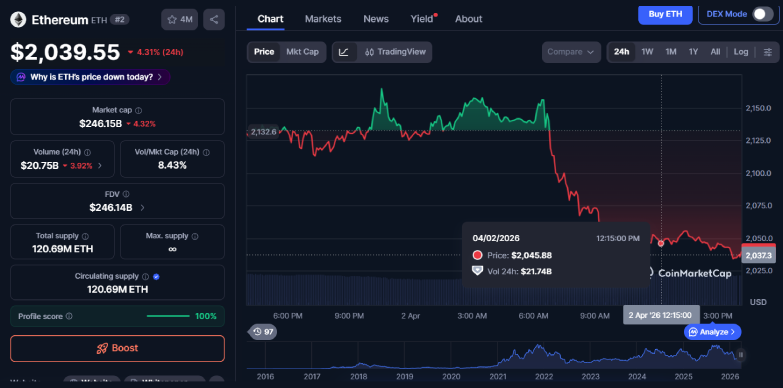Click the Analyze button

(713, 332)
